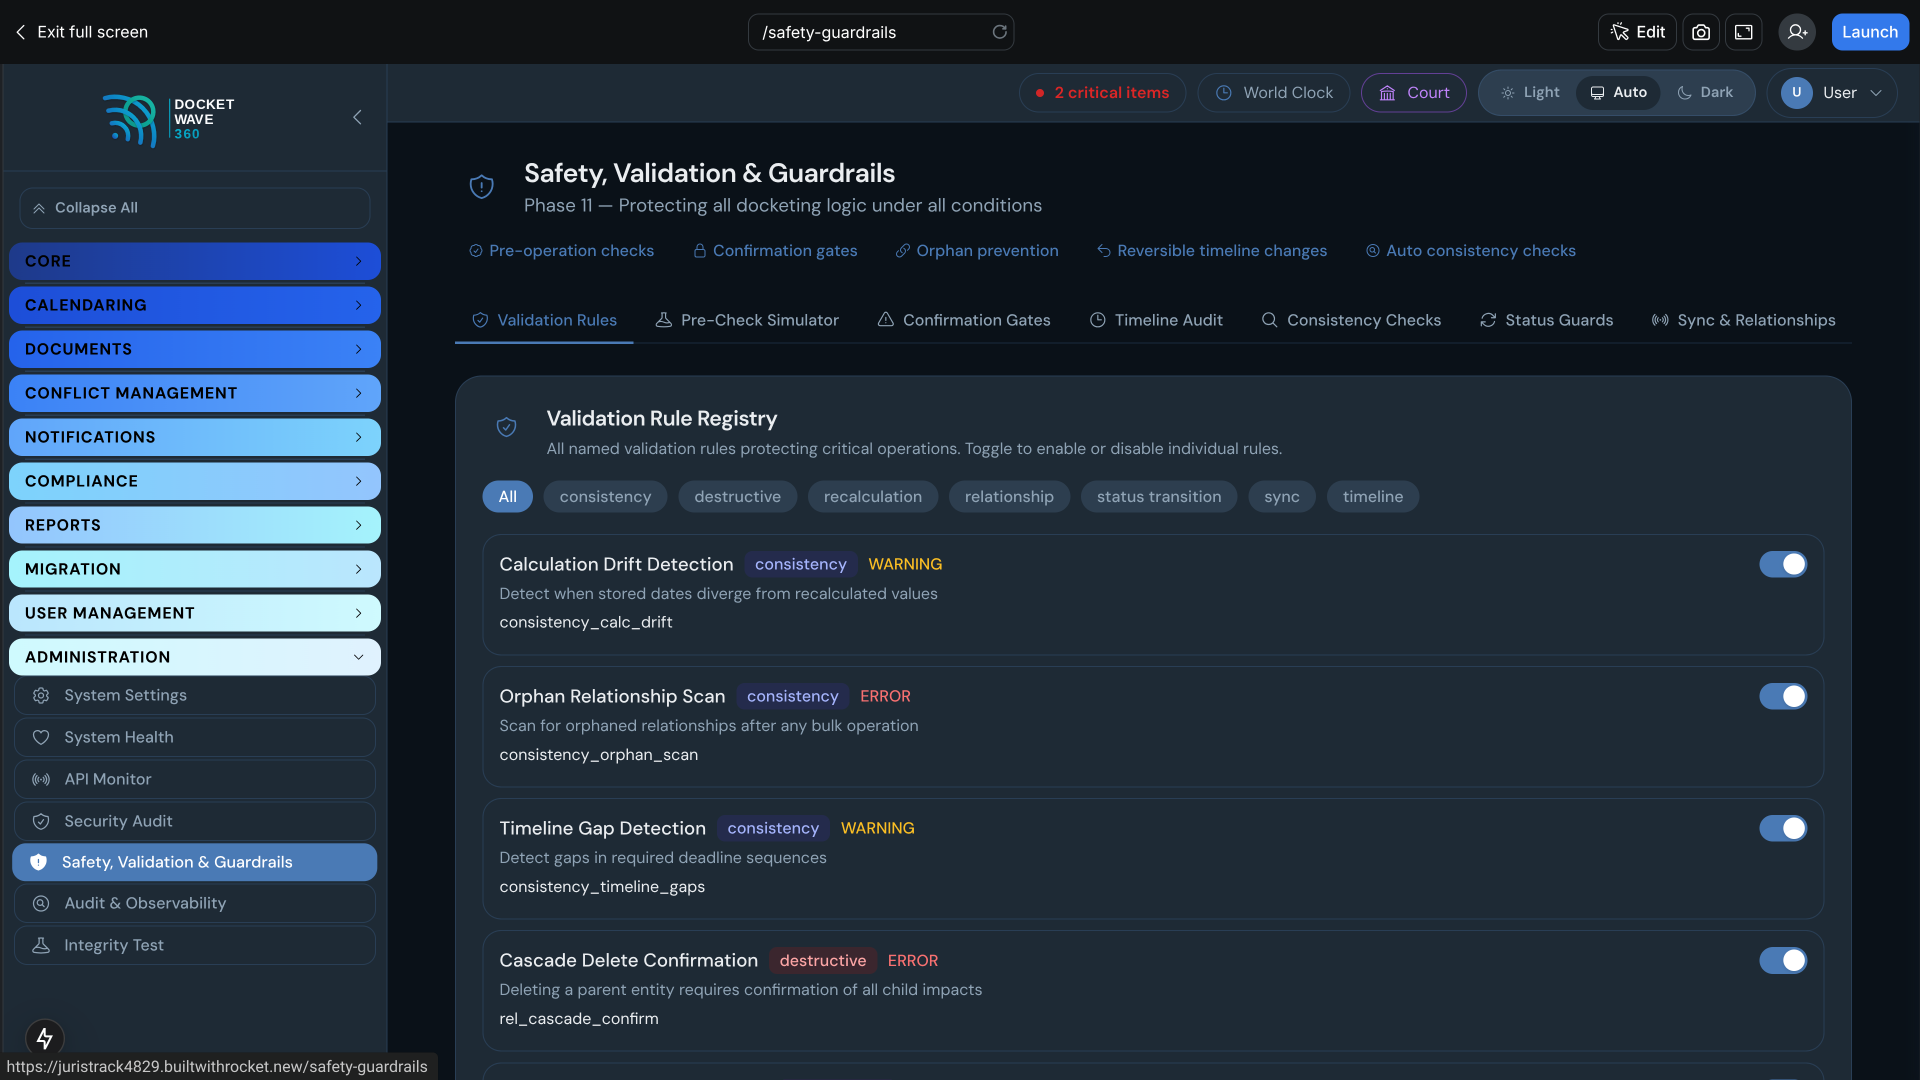Click the Court button
The height and width of the screenshot is (1080, 1920).
1414,93
